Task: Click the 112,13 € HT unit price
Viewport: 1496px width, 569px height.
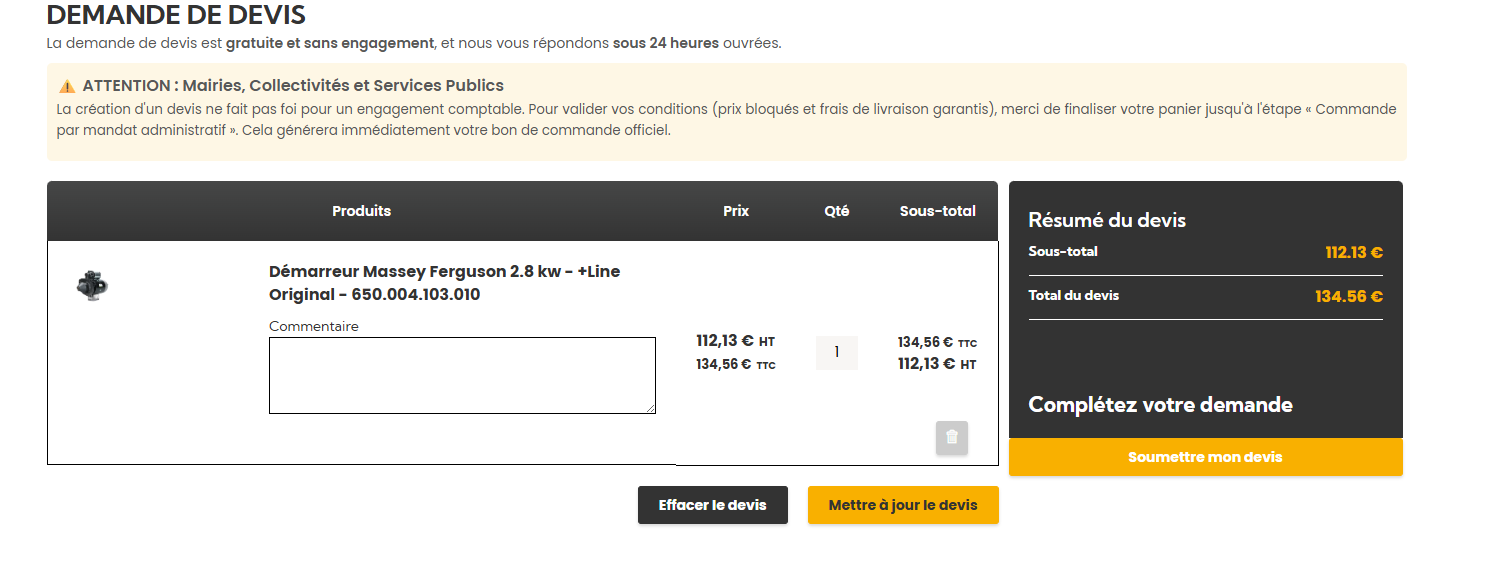Action: click(735, 341)
